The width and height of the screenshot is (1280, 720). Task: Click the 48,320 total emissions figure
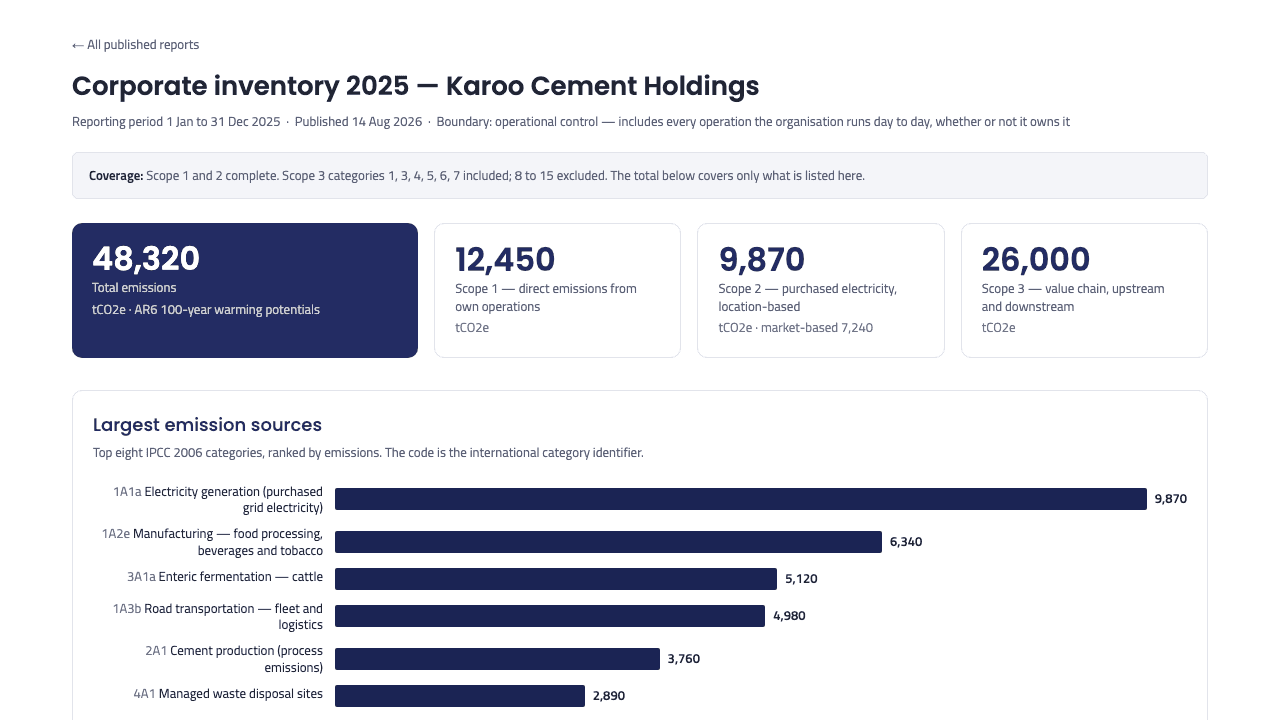pyautogui.click(x=146, y=258)
